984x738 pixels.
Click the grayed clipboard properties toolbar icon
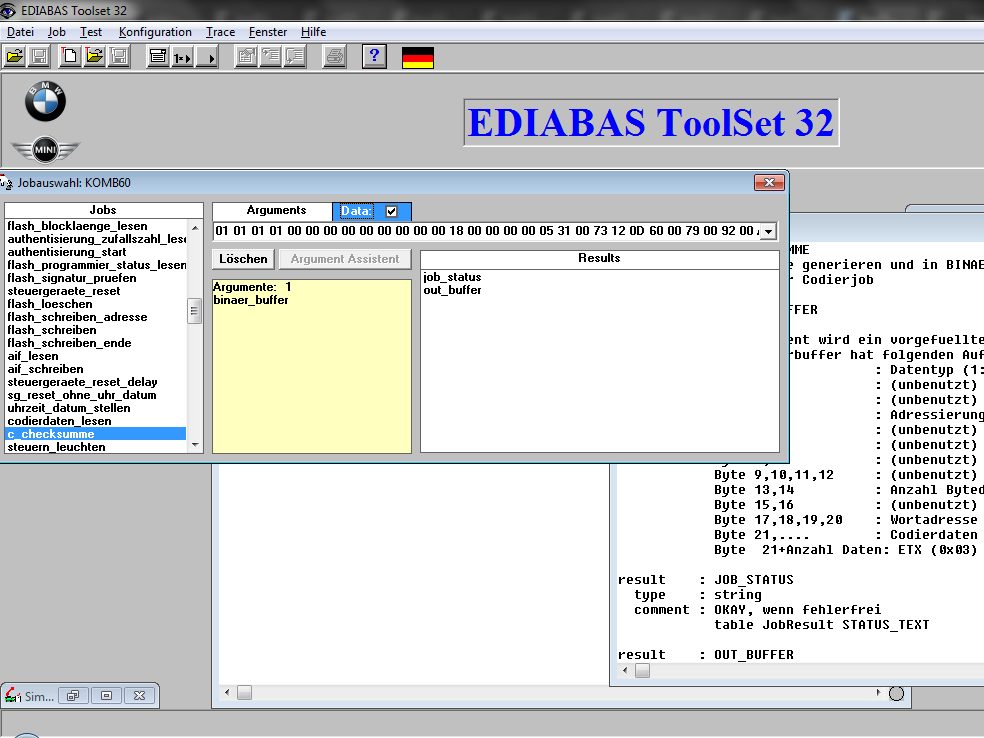(246, 56)
